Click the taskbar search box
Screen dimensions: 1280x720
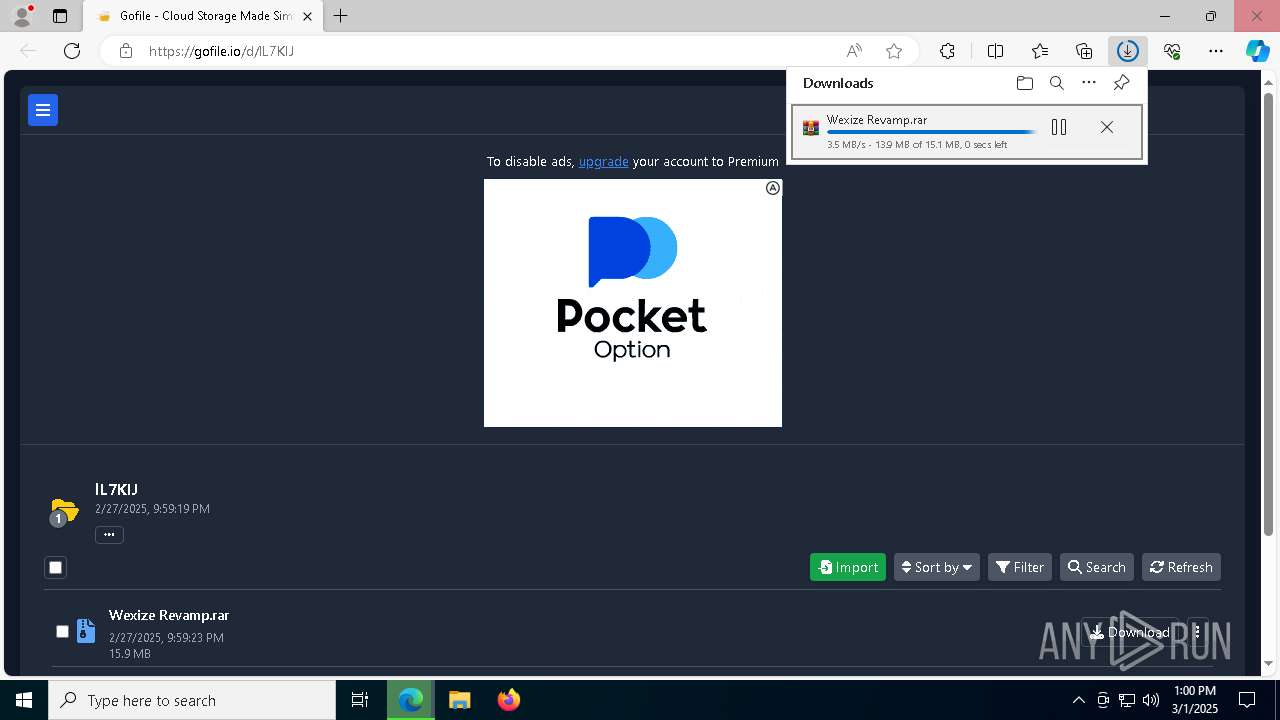192,700
